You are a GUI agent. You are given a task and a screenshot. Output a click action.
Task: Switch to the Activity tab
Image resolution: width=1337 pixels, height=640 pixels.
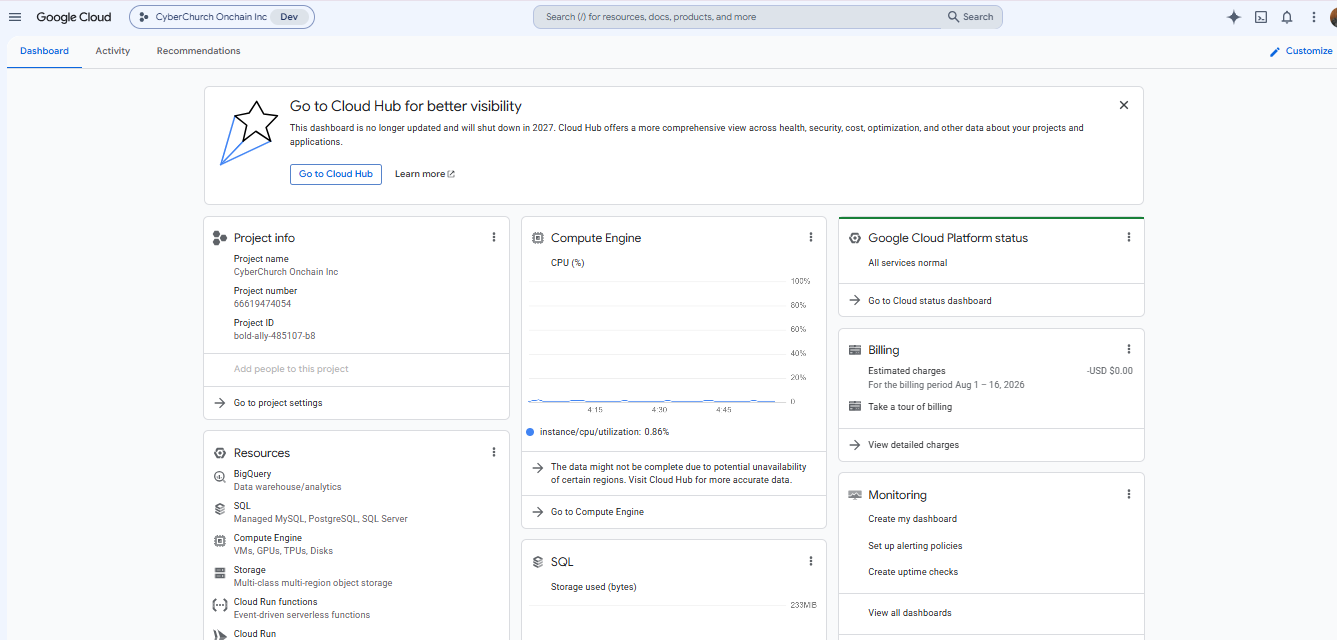pyautogui.click(x=113, y=51)
